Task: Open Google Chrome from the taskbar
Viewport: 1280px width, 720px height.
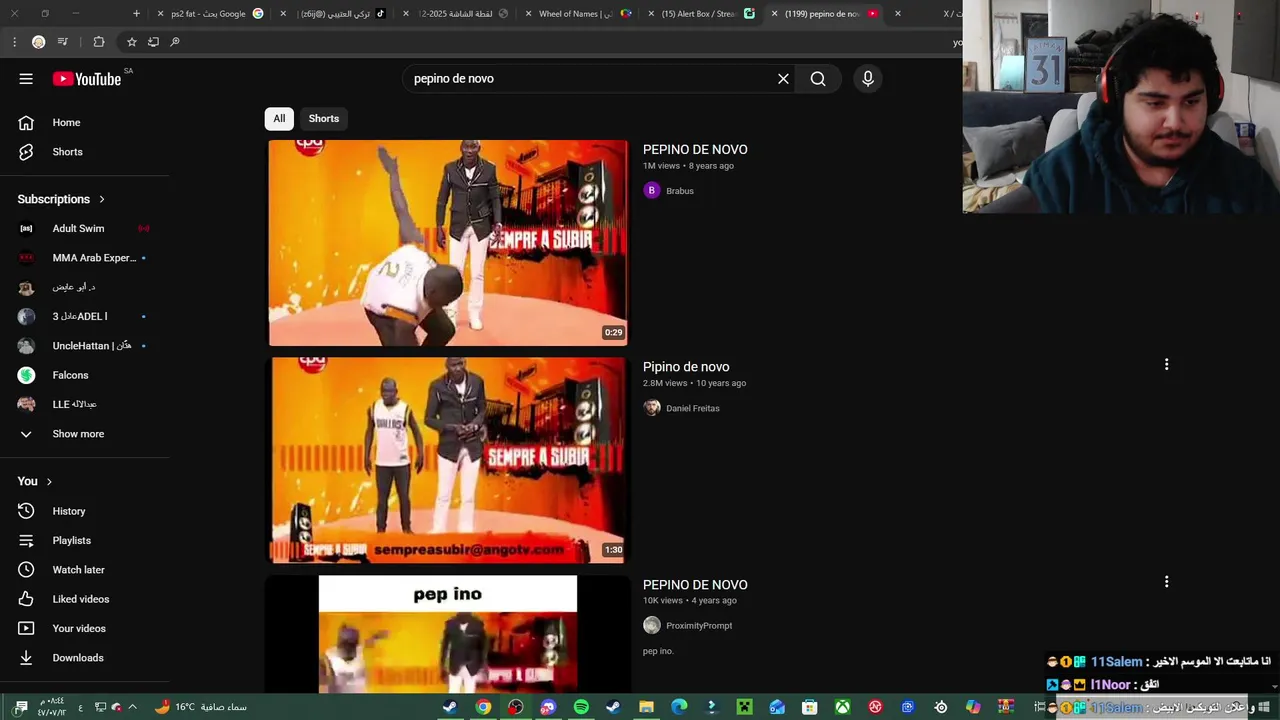Action: point(483,707)
